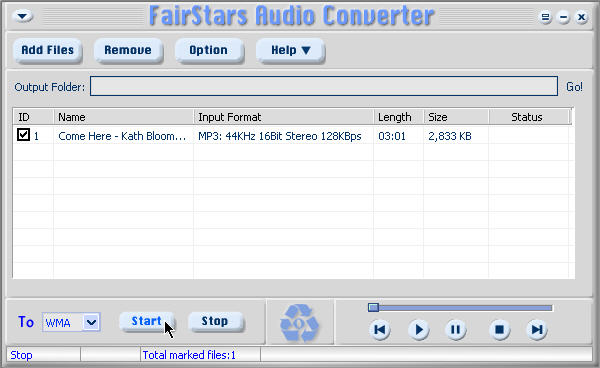Start the audio conversion

147,321
